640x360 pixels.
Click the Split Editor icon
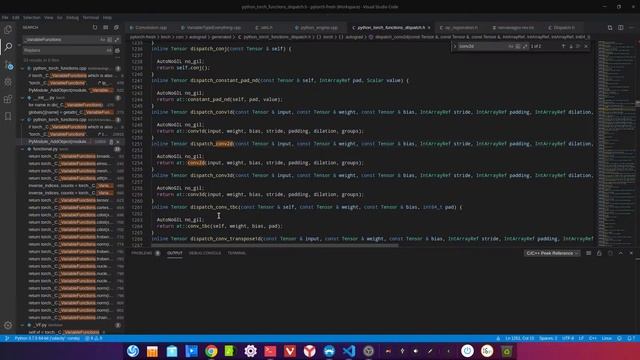pos(620,27)
